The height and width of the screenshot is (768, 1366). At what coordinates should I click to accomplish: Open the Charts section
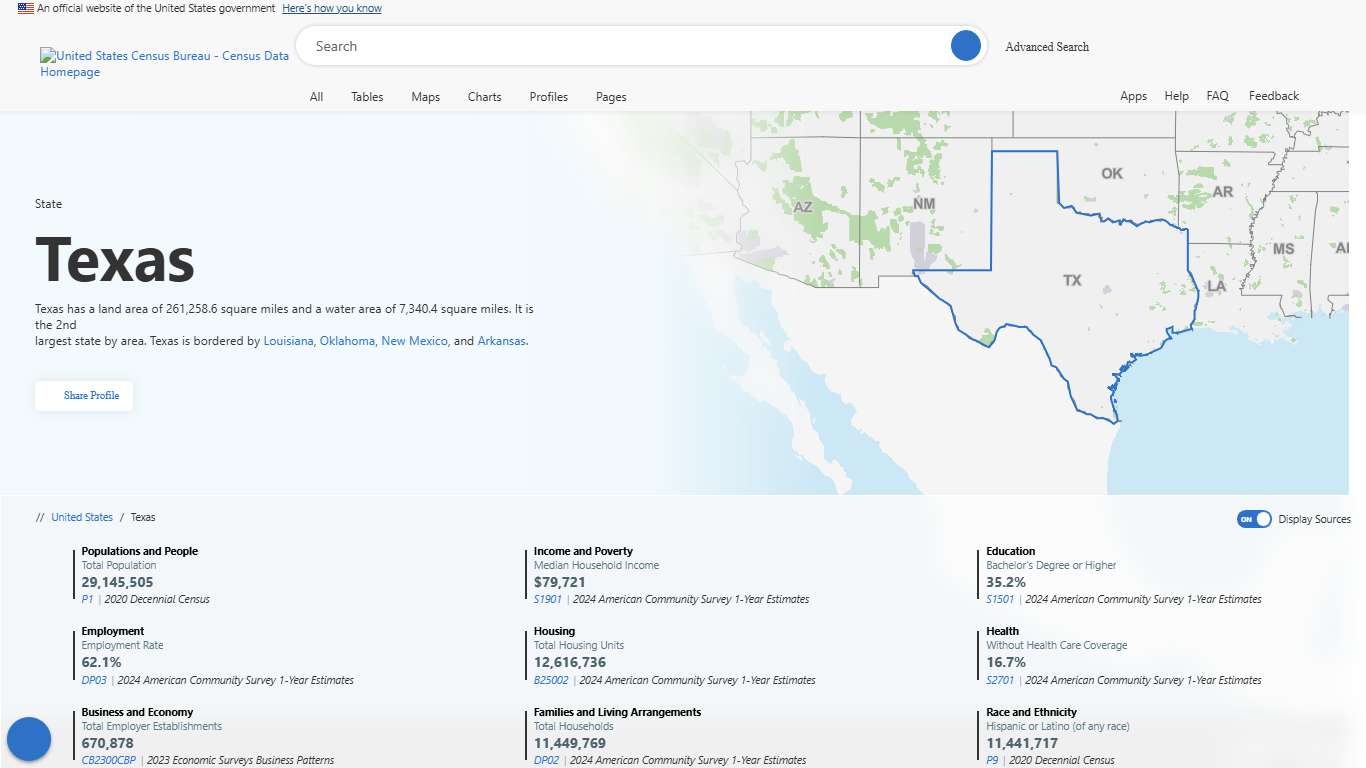click(x=484, y=96)
